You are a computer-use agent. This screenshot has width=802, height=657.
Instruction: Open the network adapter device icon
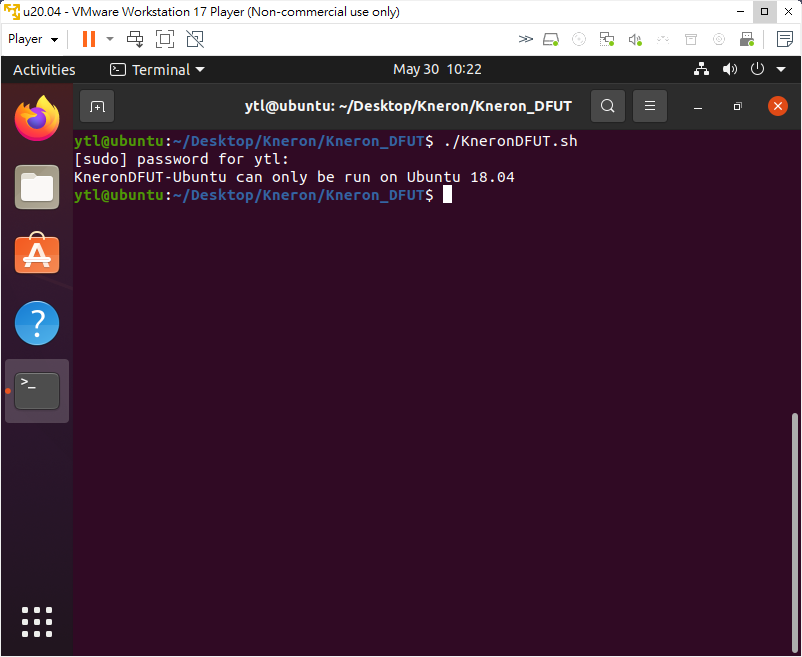click(x=607, y=39)
